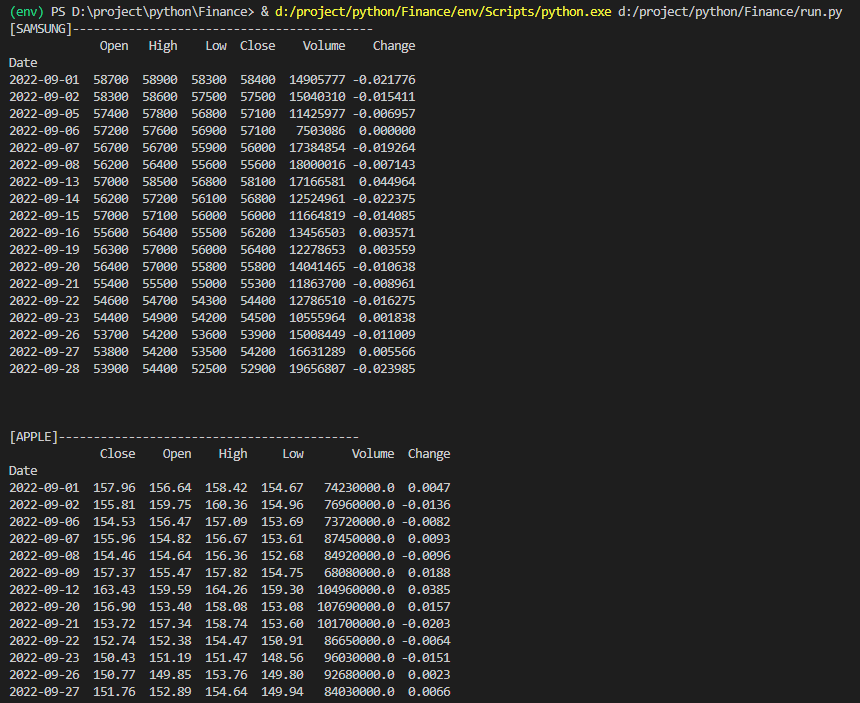Click Apple low value 150.91
Image resolution: width=860 pixels, height=703 pixels.
(282, 640)
